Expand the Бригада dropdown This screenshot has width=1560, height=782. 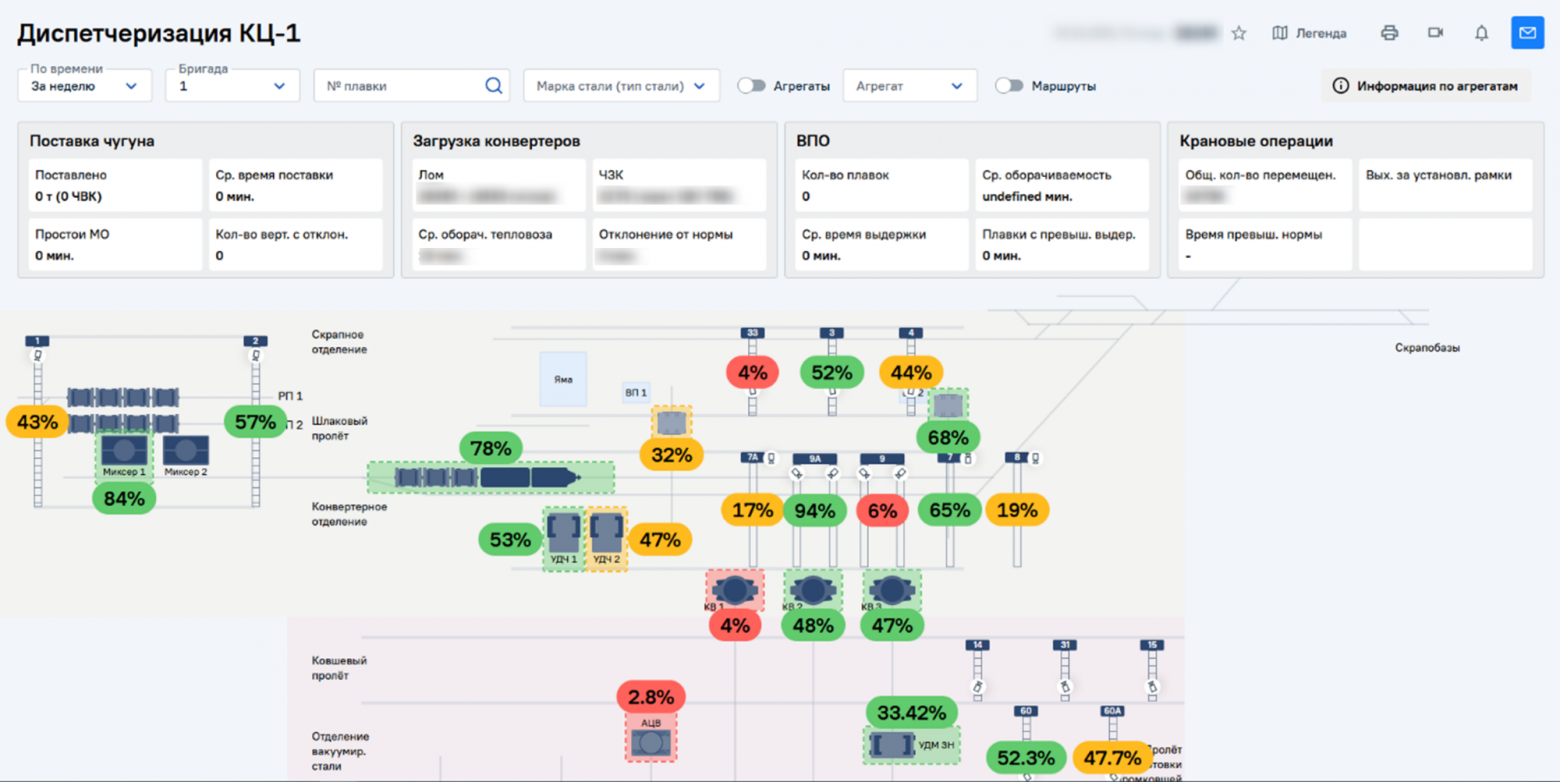point(232,86)
